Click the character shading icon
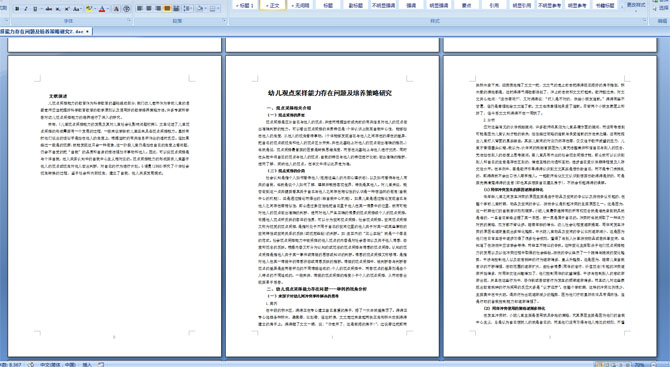 tap(116, 9)
